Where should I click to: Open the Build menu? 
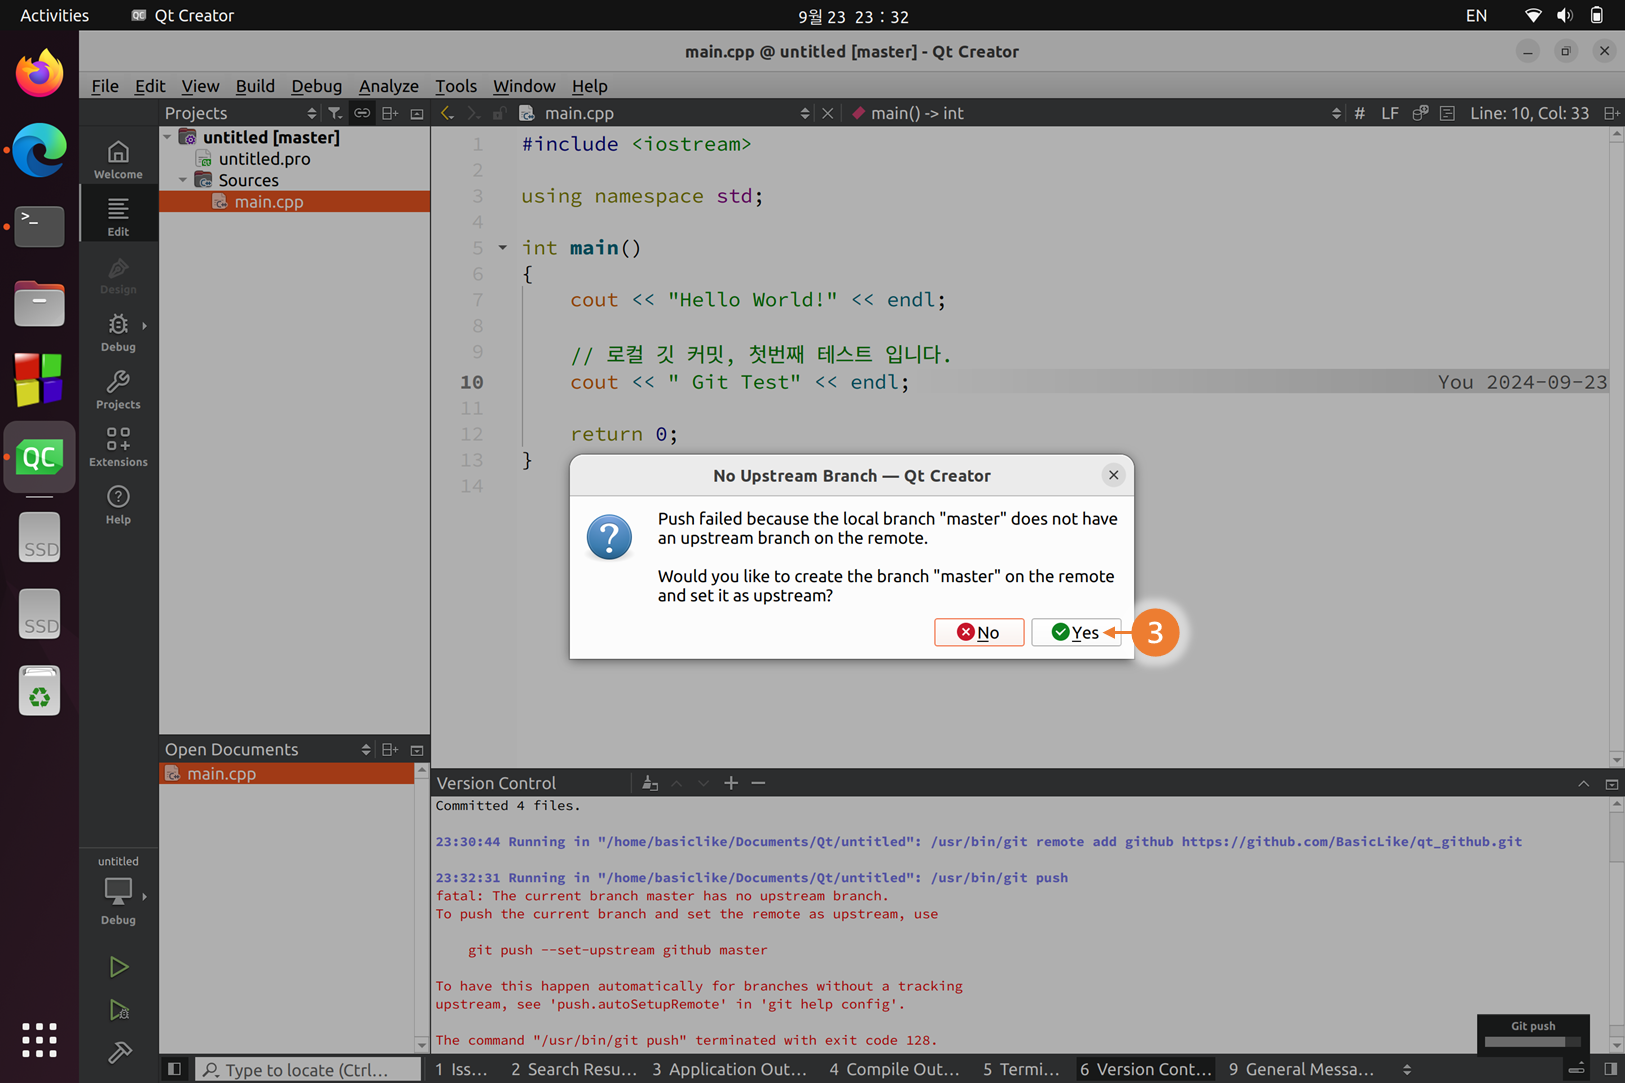(255, 86)
